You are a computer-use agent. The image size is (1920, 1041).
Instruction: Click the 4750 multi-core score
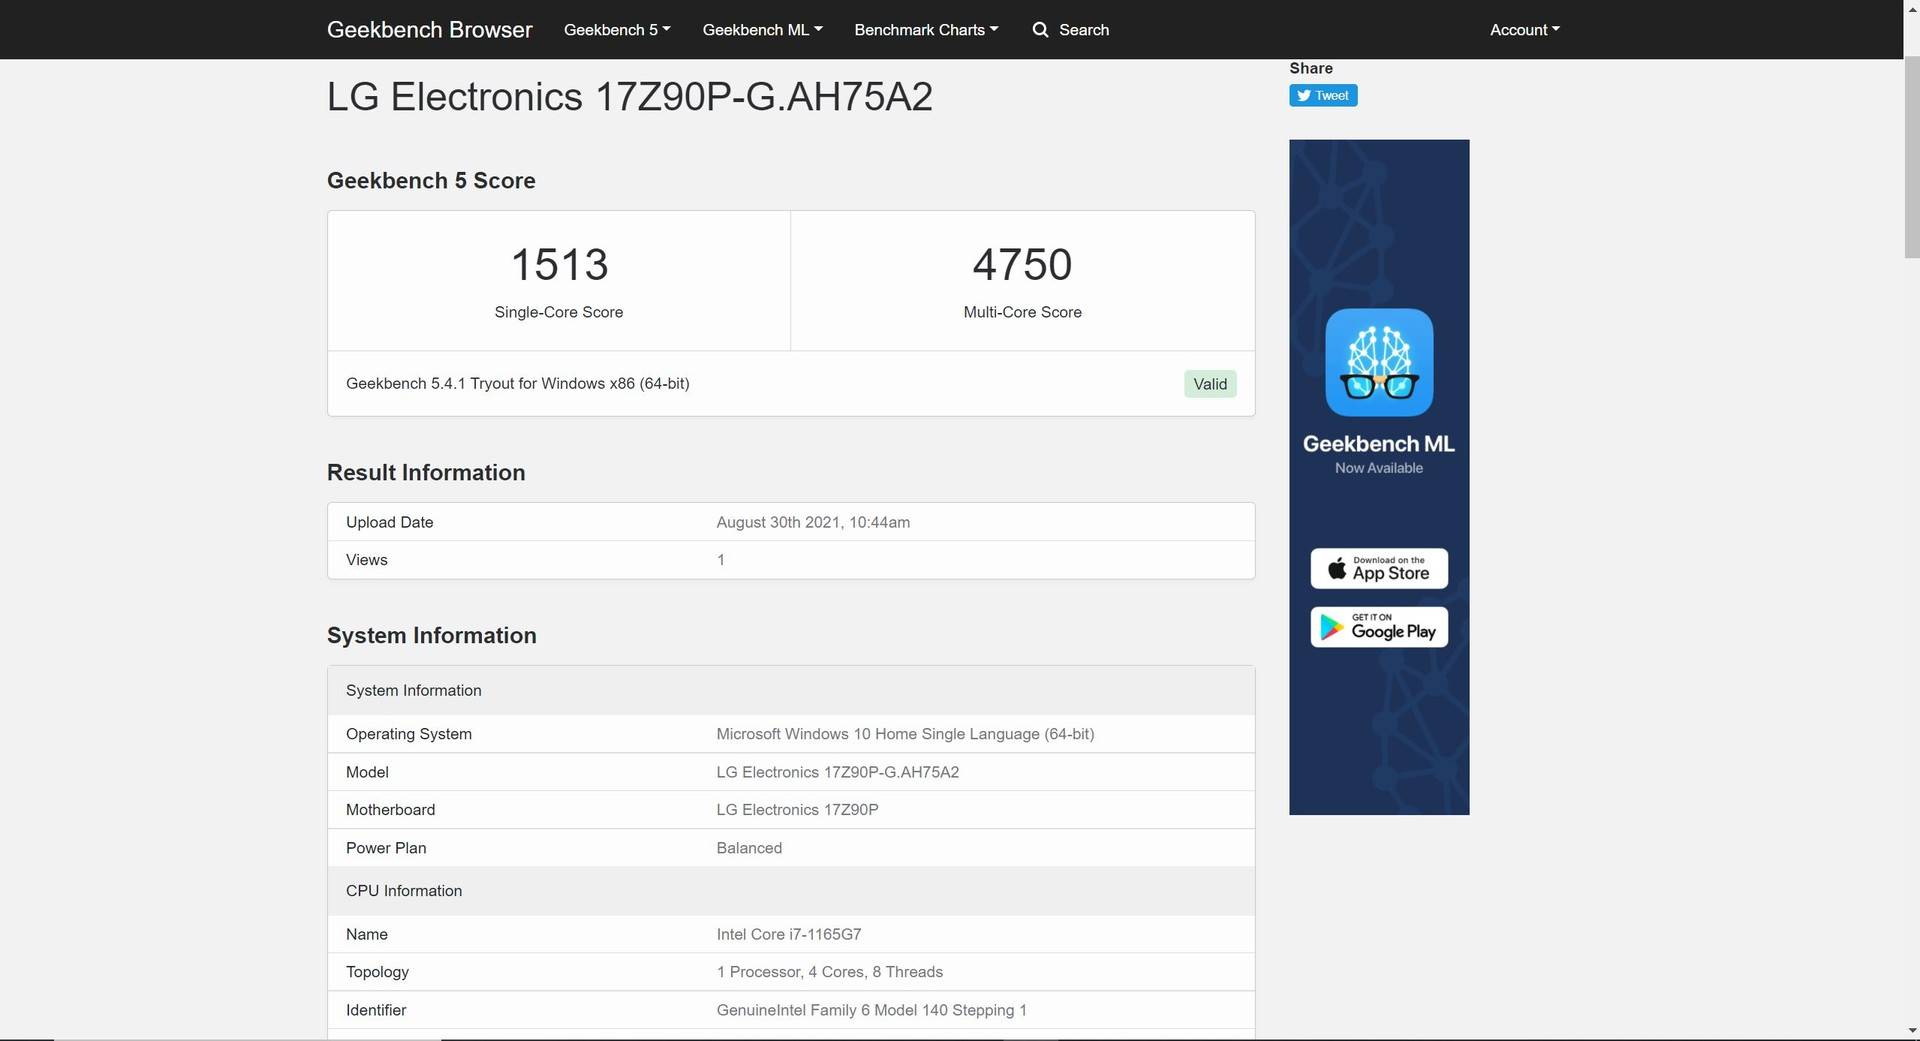(1022, 265)
